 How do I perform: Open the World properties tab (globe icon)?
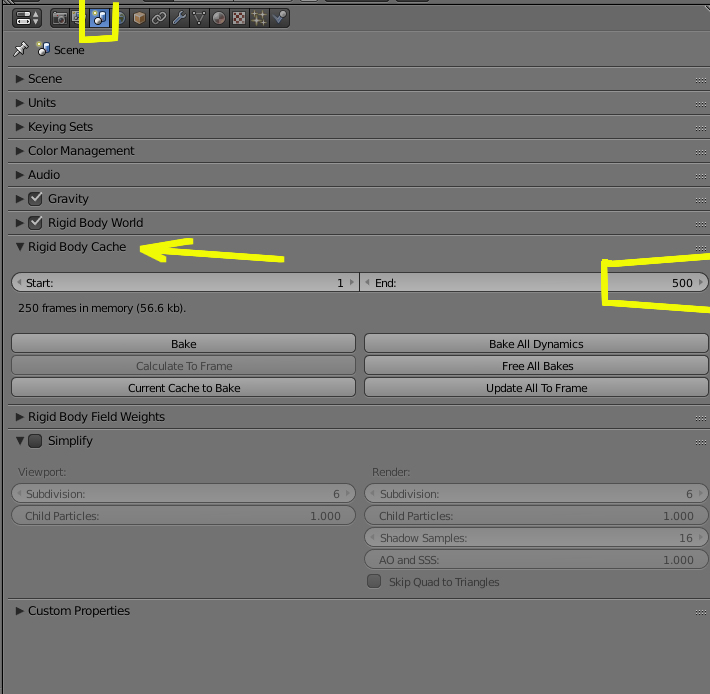pos(120,18)
